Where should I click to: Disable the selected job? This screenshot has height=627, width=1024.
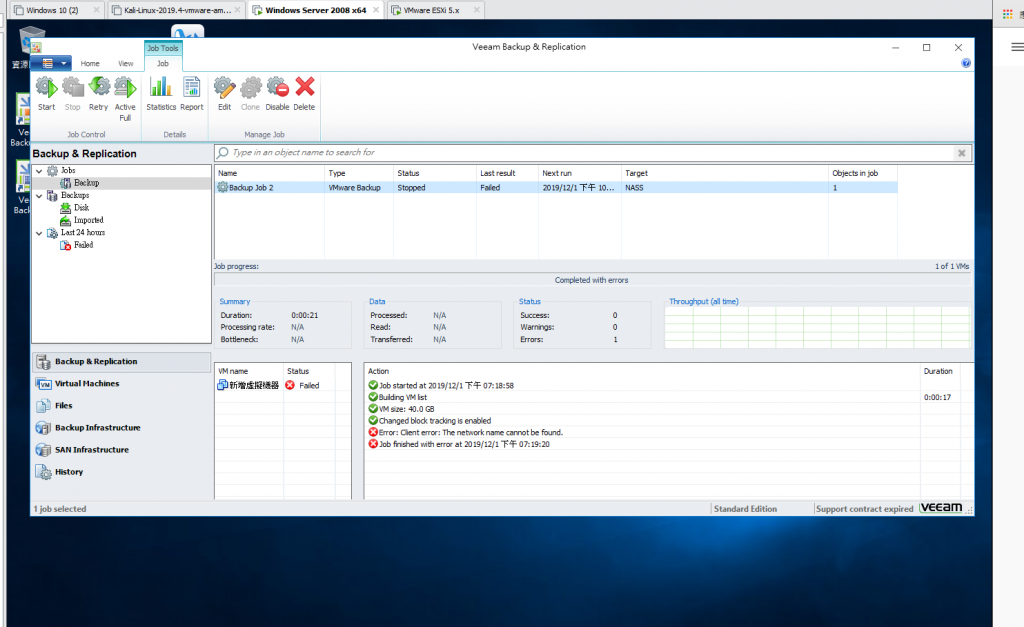[277, 93]
